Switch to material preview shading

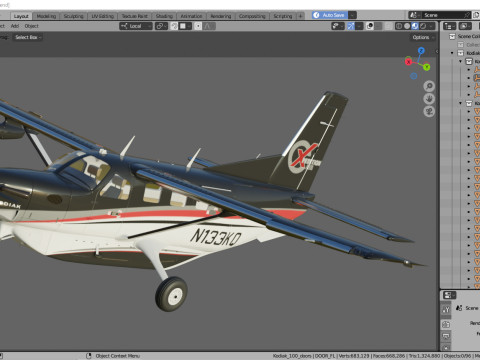pos(415,26)
